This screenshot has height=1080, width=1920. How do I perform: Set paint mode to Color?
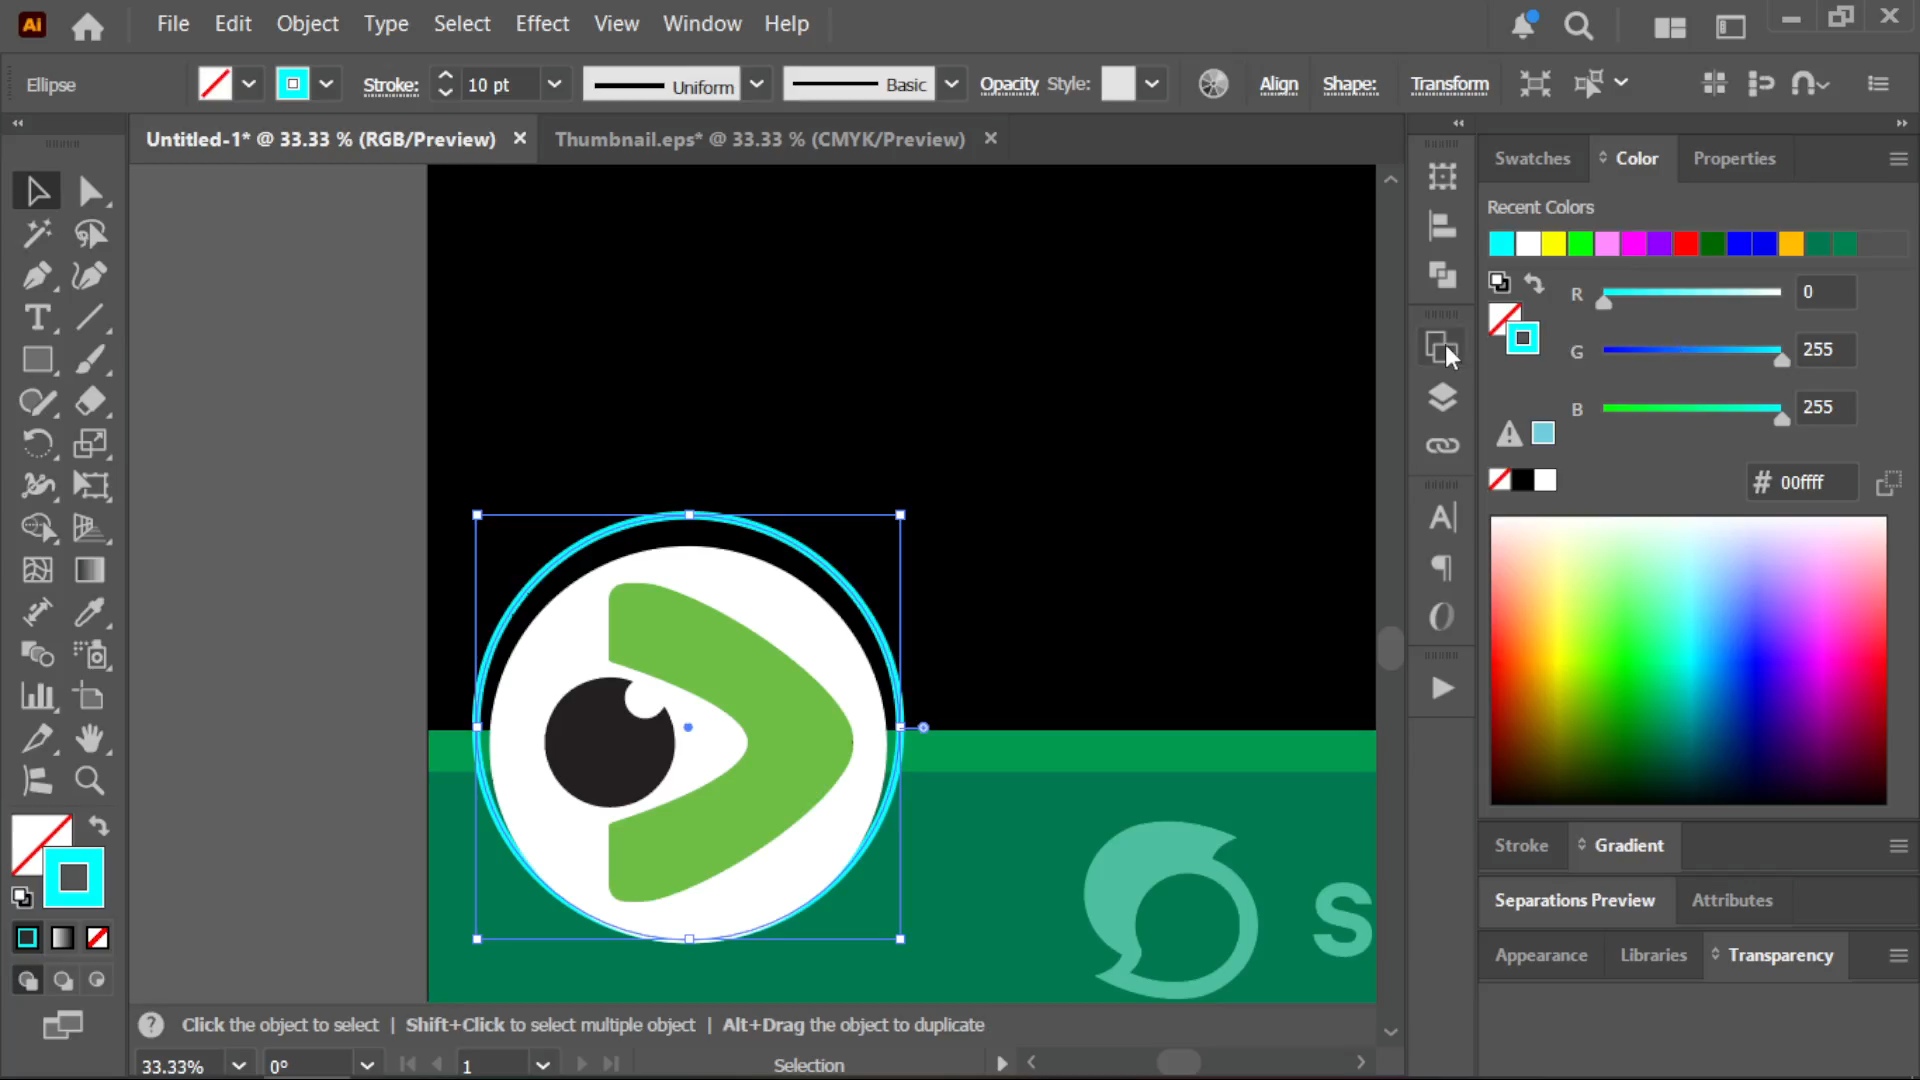coord(27,938)
